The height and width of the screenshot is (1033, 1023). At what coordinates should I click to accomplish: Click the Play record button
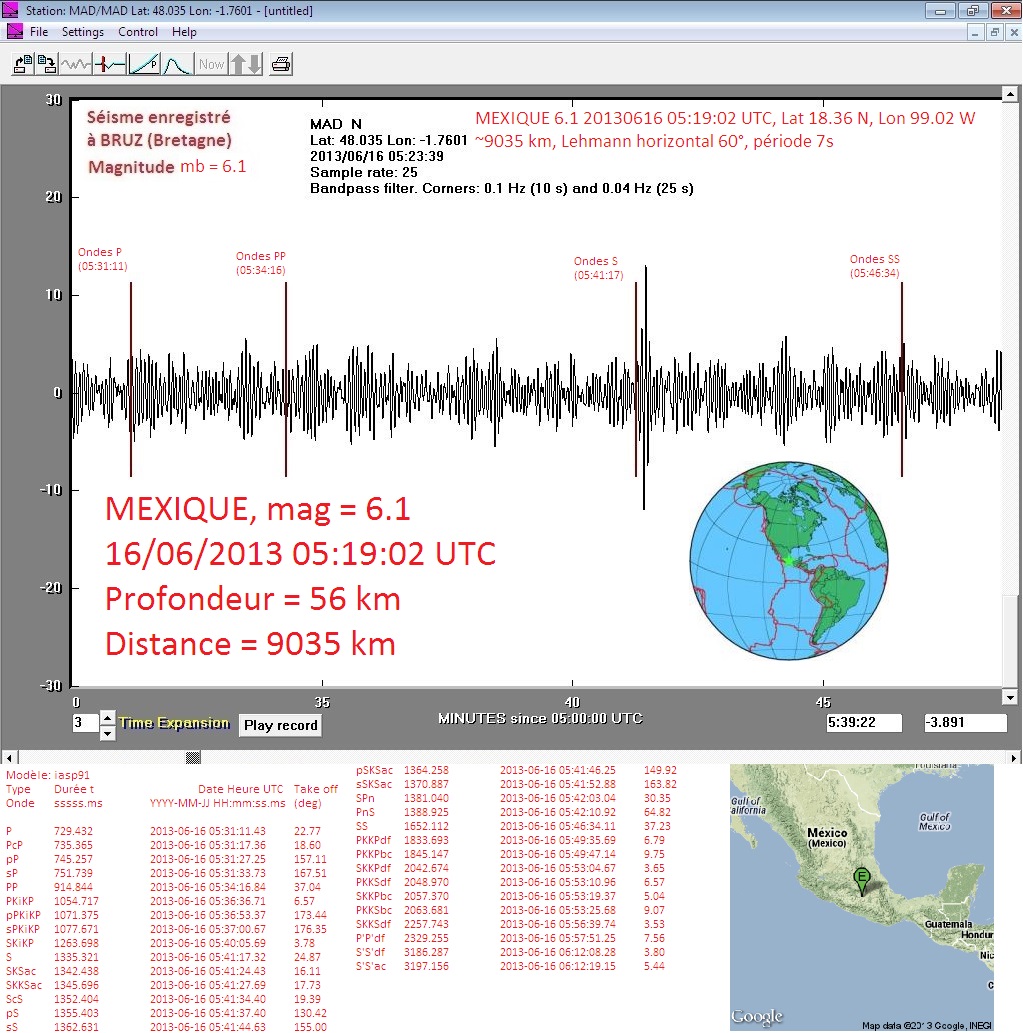pyautogui.click(x=280, y=725)
